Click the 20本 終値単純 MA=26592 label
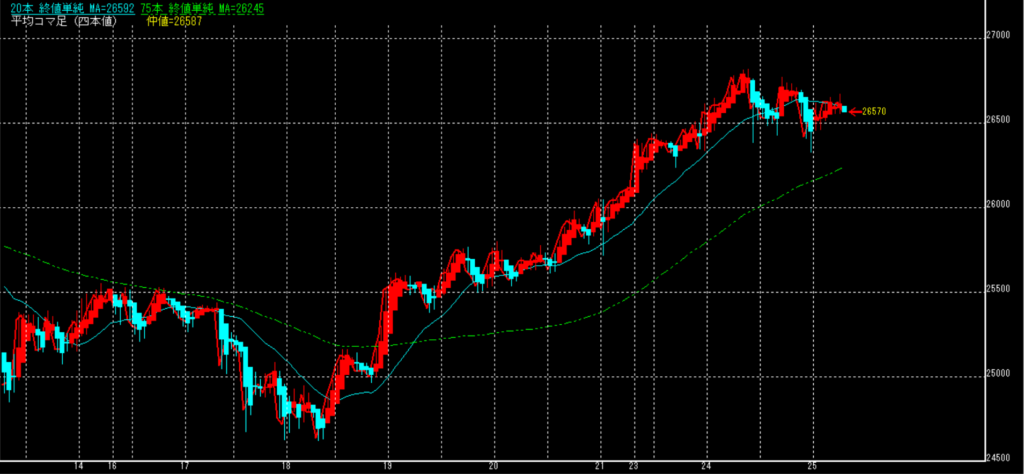 68,8
